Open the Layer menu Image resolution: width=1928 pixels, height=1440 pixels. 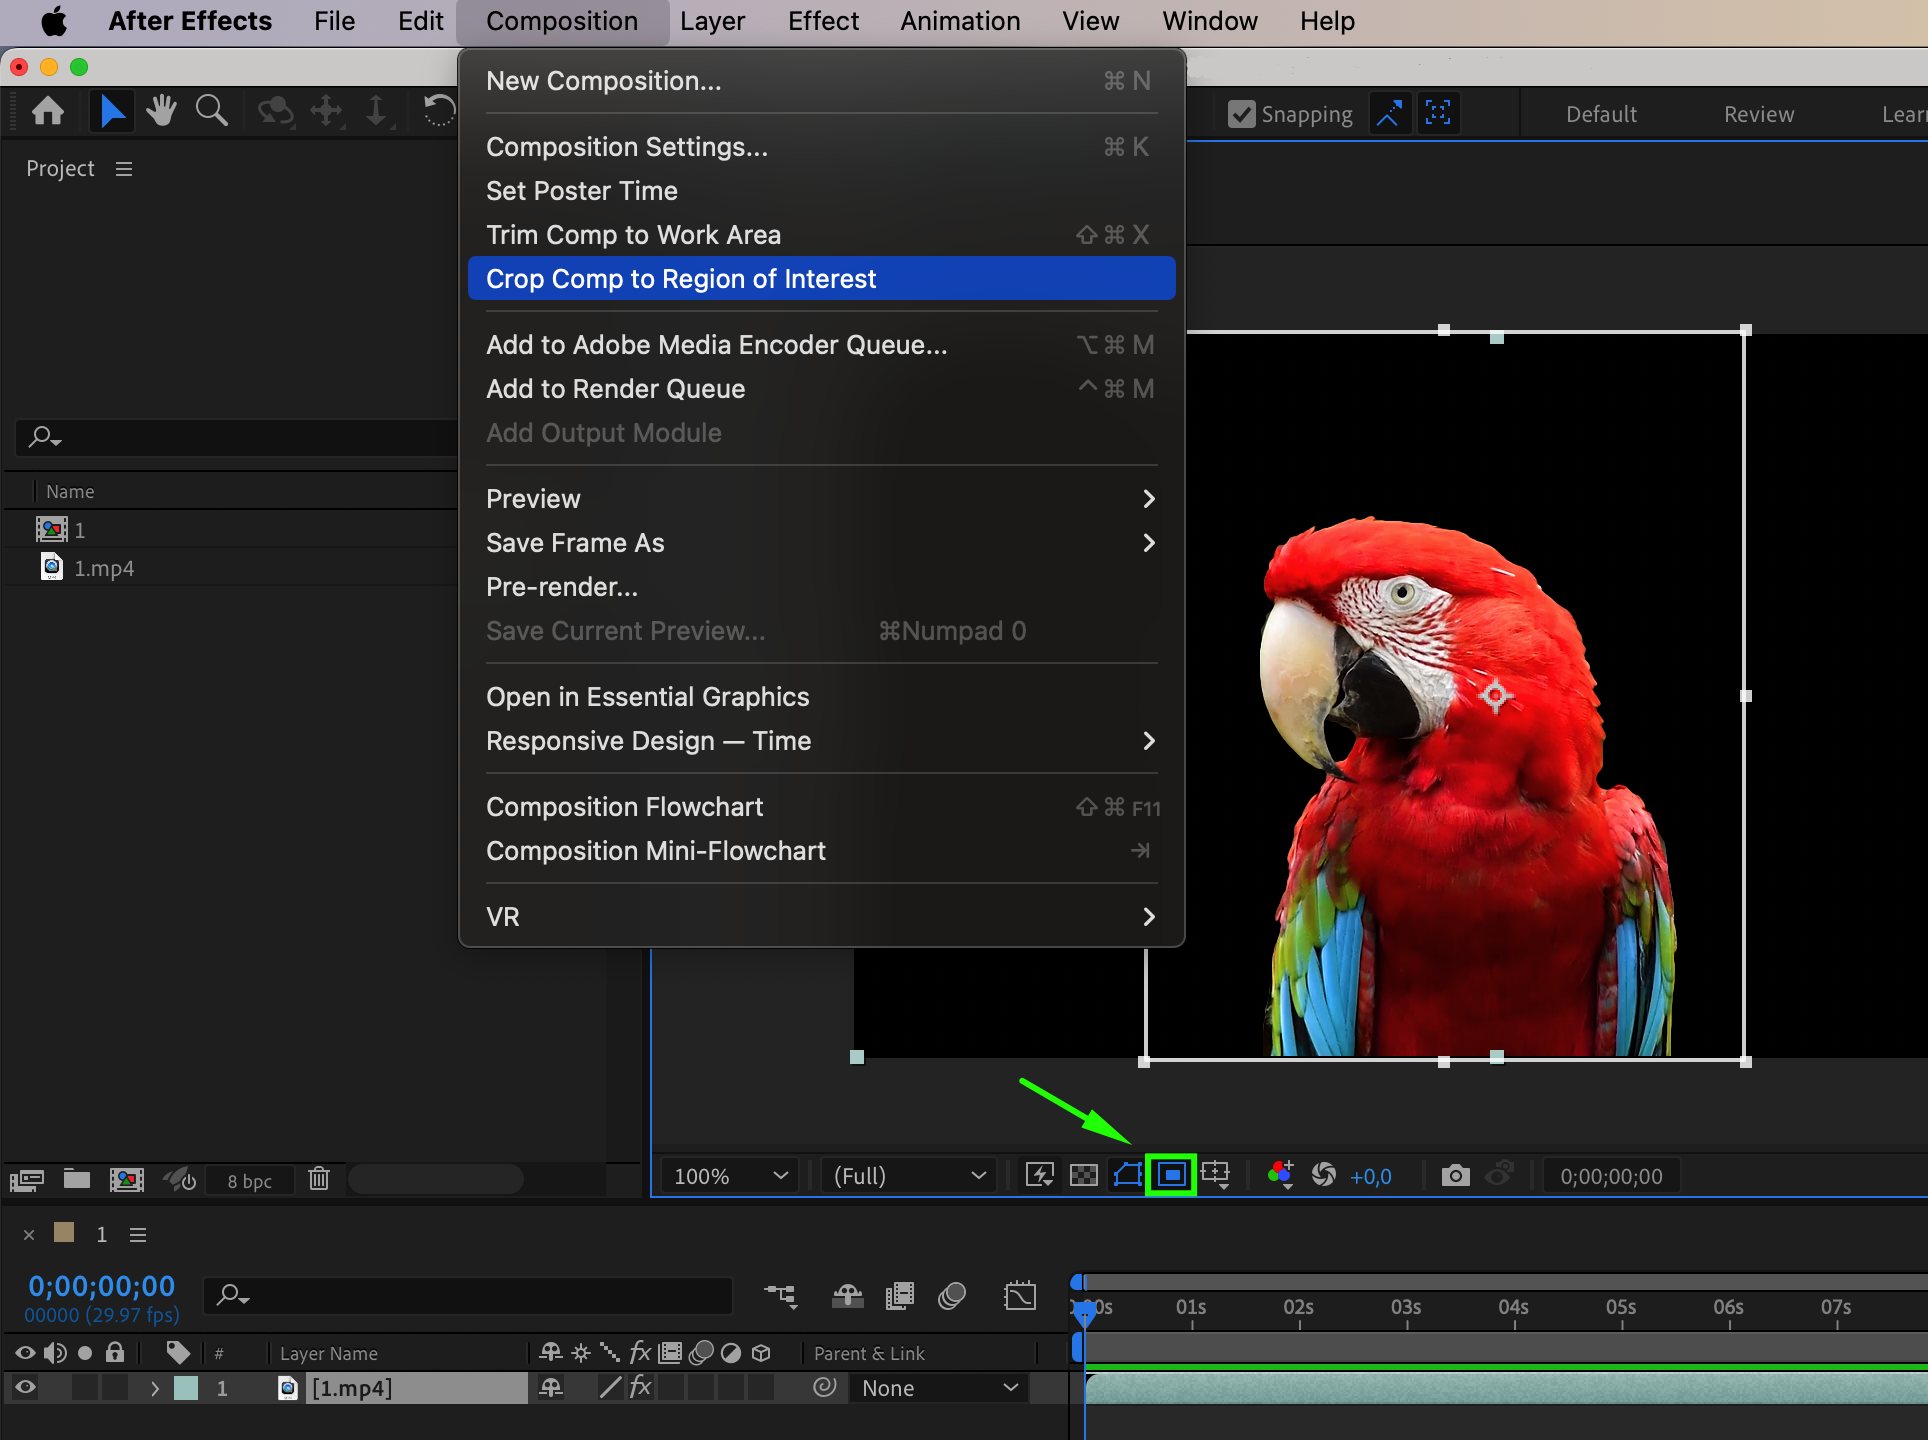(712, 21)
